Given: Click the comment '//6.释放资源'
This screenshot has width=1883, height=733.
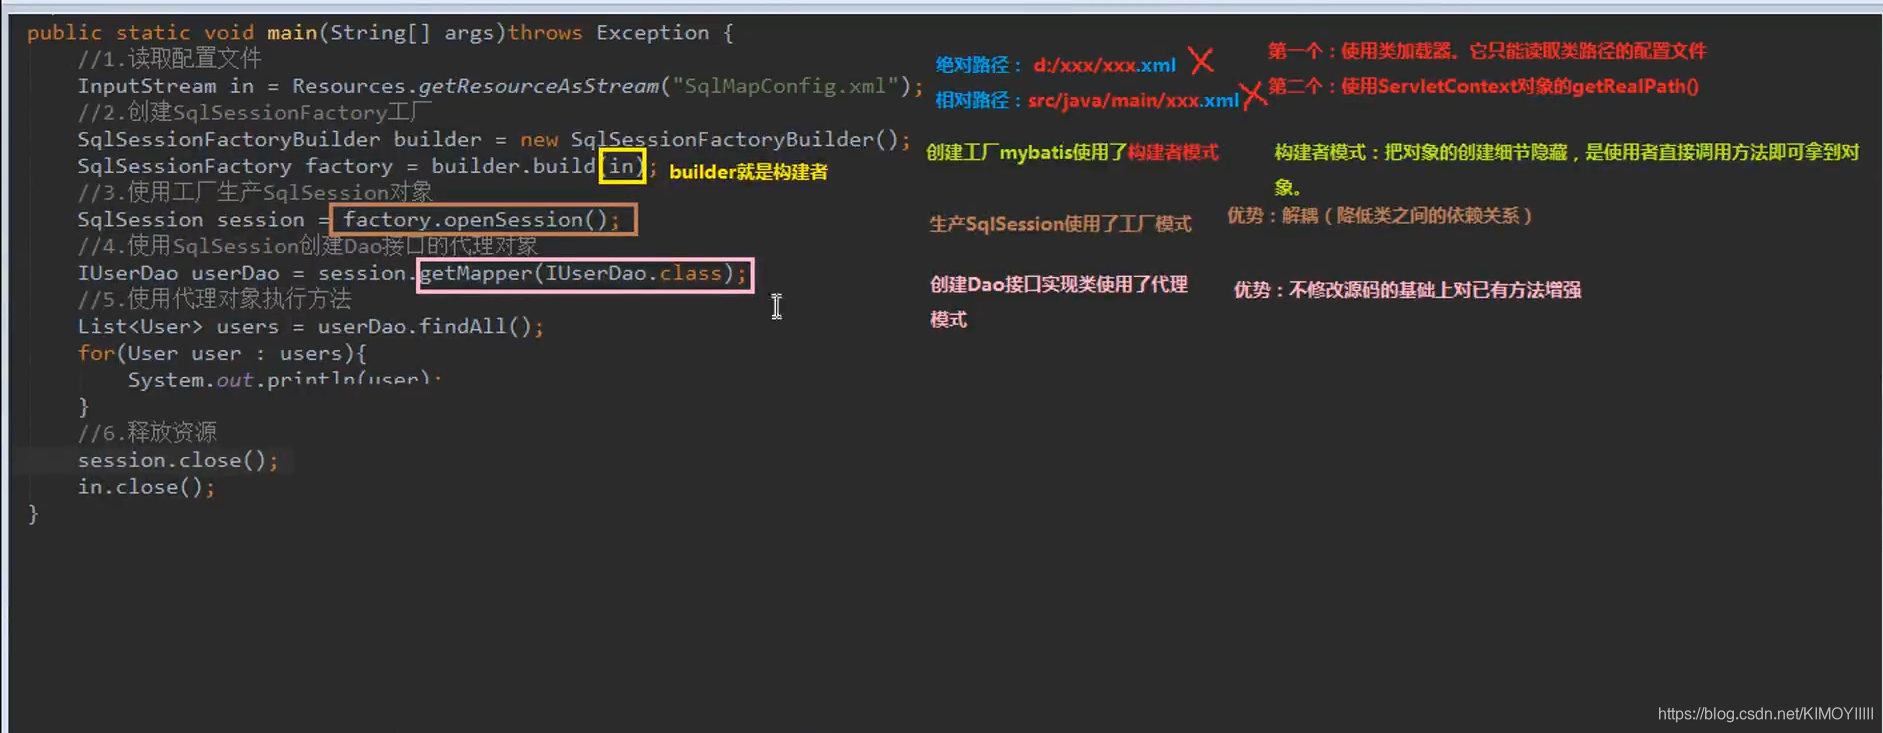Looking at the screenshot, I should pos(147,433).
